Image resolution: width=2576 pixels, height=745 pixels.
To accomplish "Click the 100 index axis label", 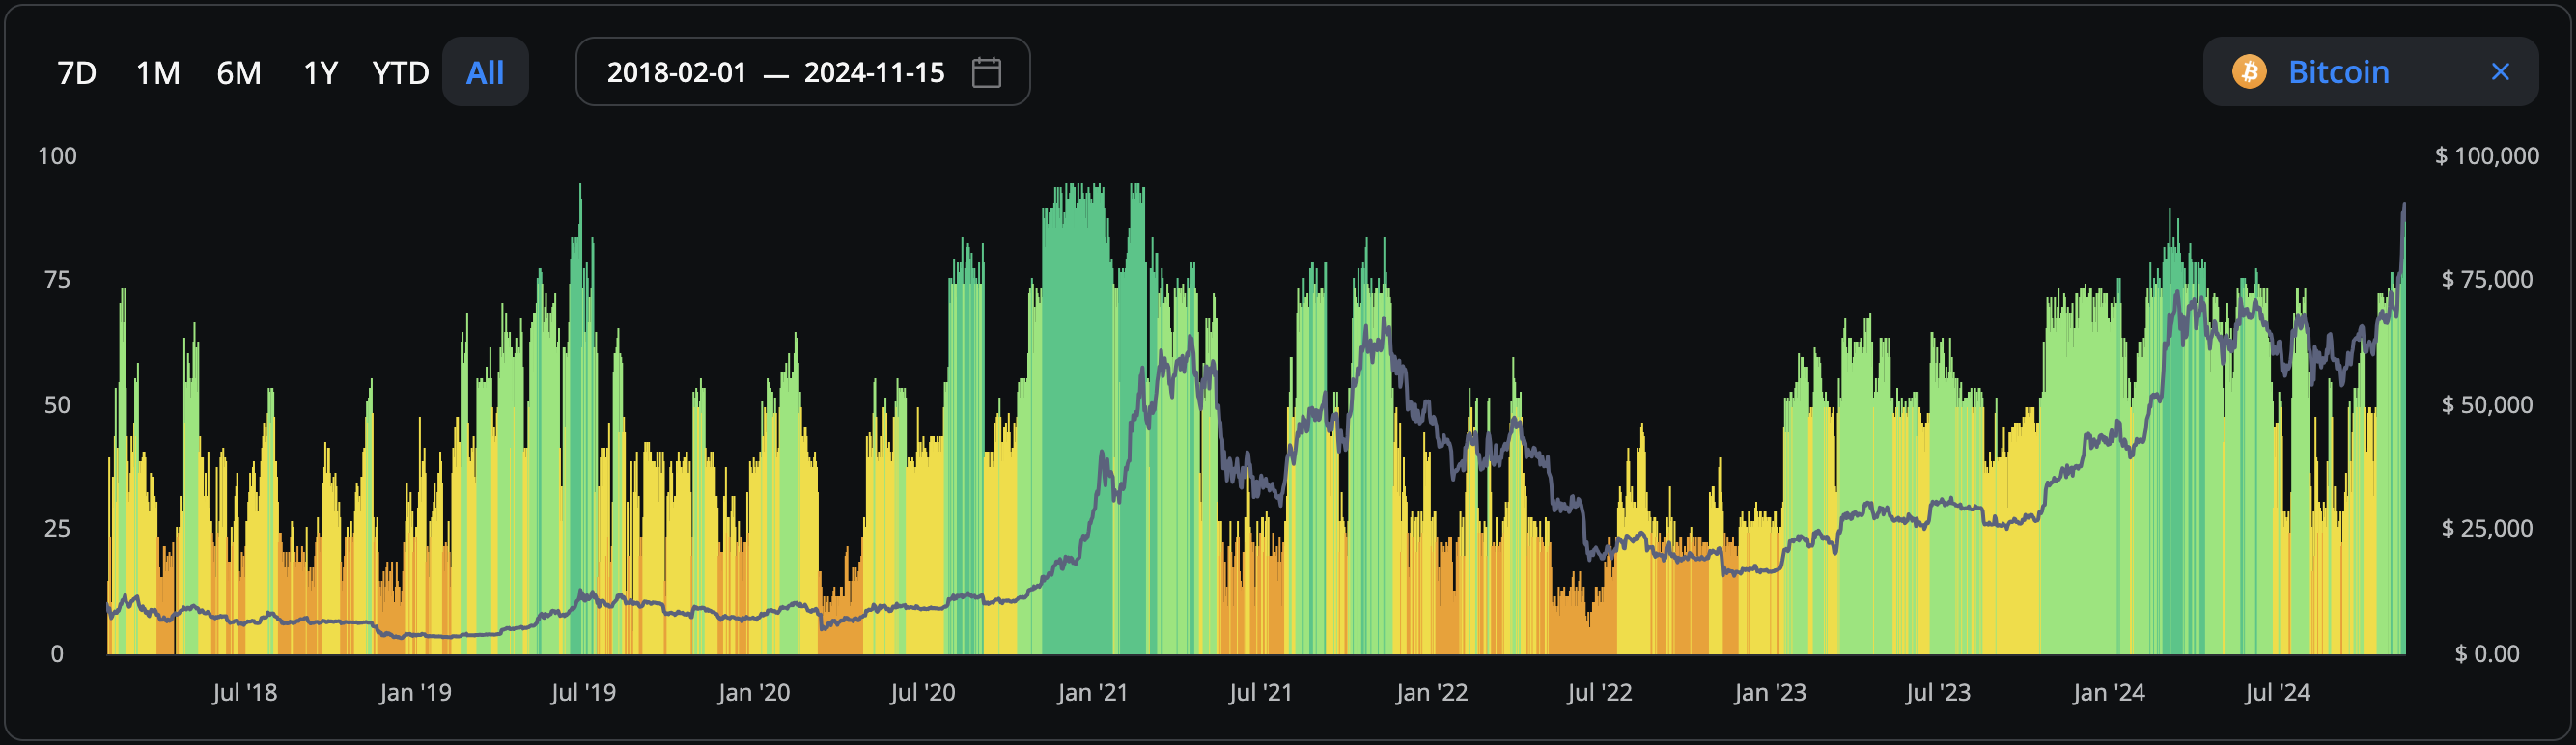I will (x=57, y=156).
